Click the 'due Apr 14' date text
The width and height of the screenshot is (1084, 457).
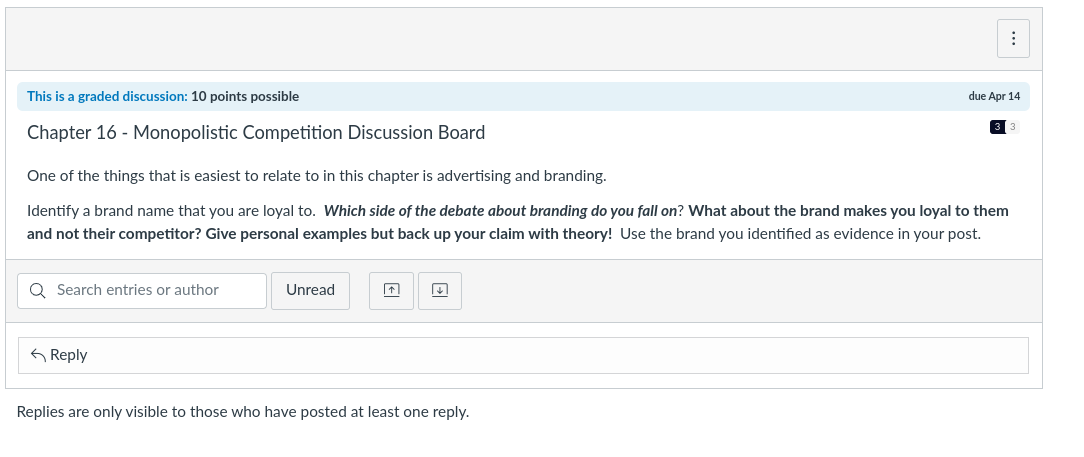[x=994, y=96]
